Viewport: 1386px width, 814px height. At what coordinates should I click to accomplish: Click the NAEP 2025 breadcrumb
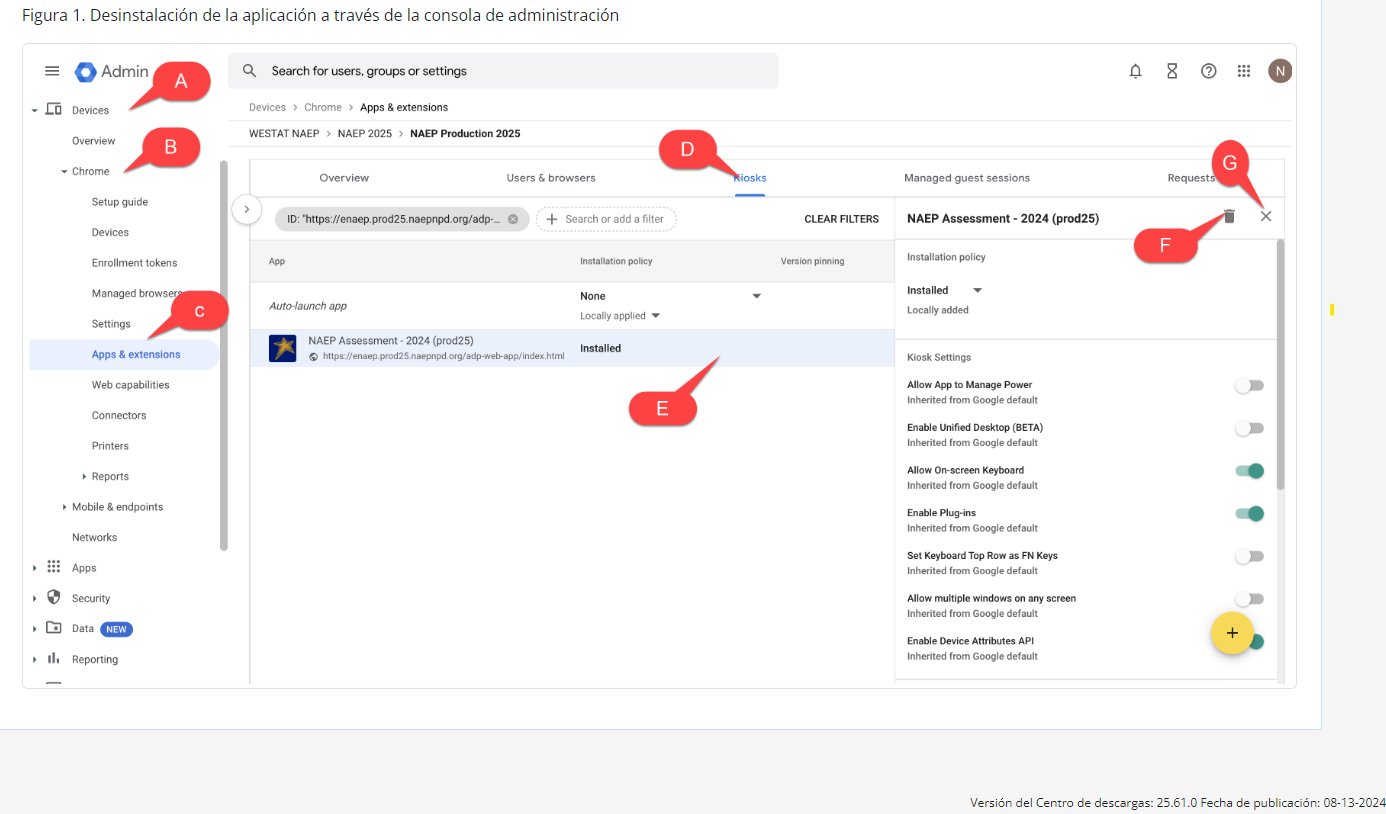[x=364, y=133]
